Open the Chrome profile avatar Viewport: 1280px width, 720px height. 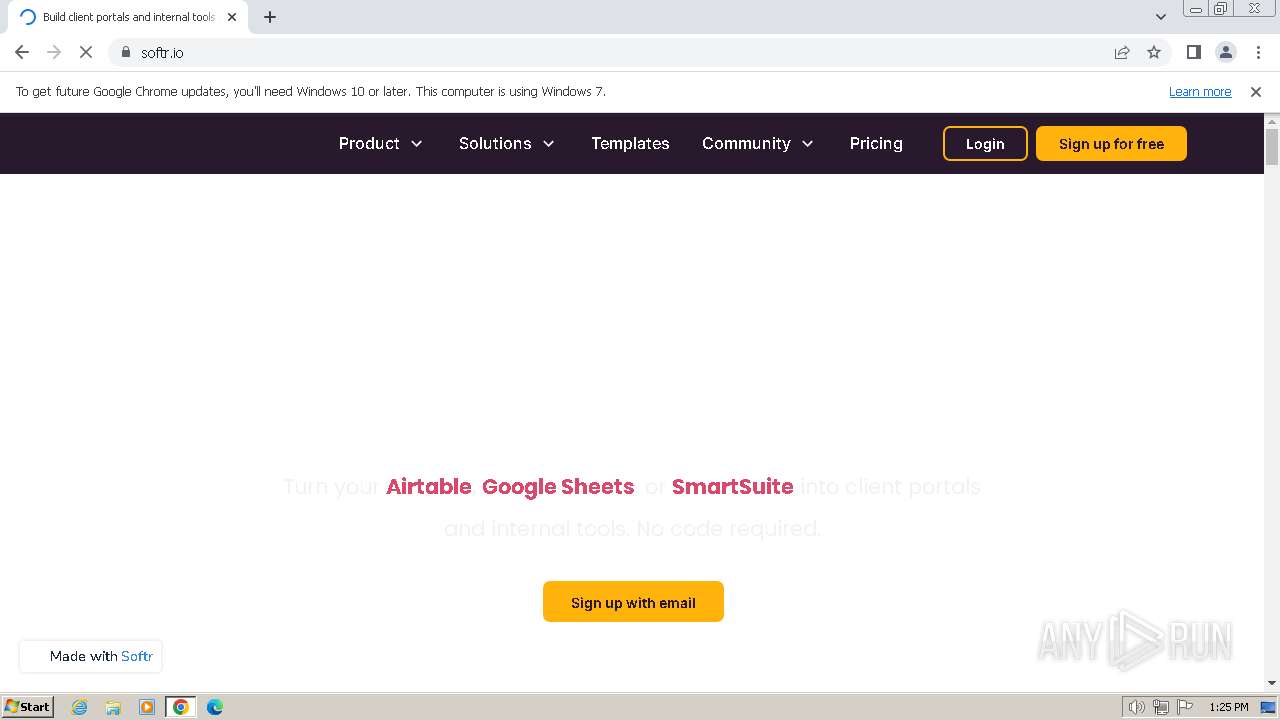click(x=1225, y=52)
